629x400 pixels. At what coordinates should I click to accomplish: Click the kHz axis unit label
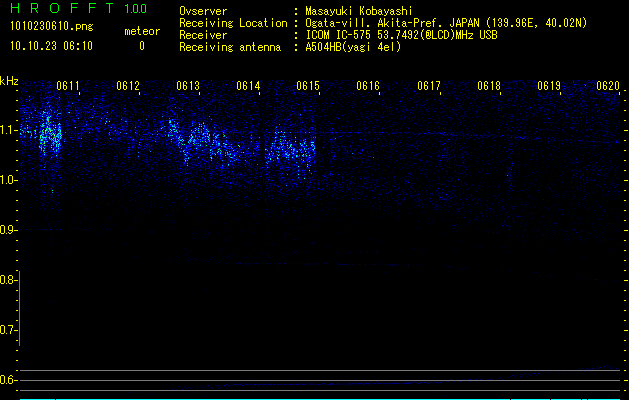coord(9,81)
